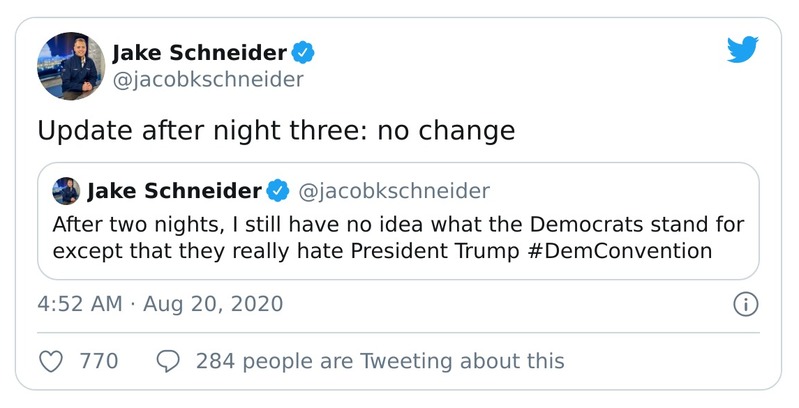
Task: Click small avatar in the quoted tweet
Action: tap(66, 190)
